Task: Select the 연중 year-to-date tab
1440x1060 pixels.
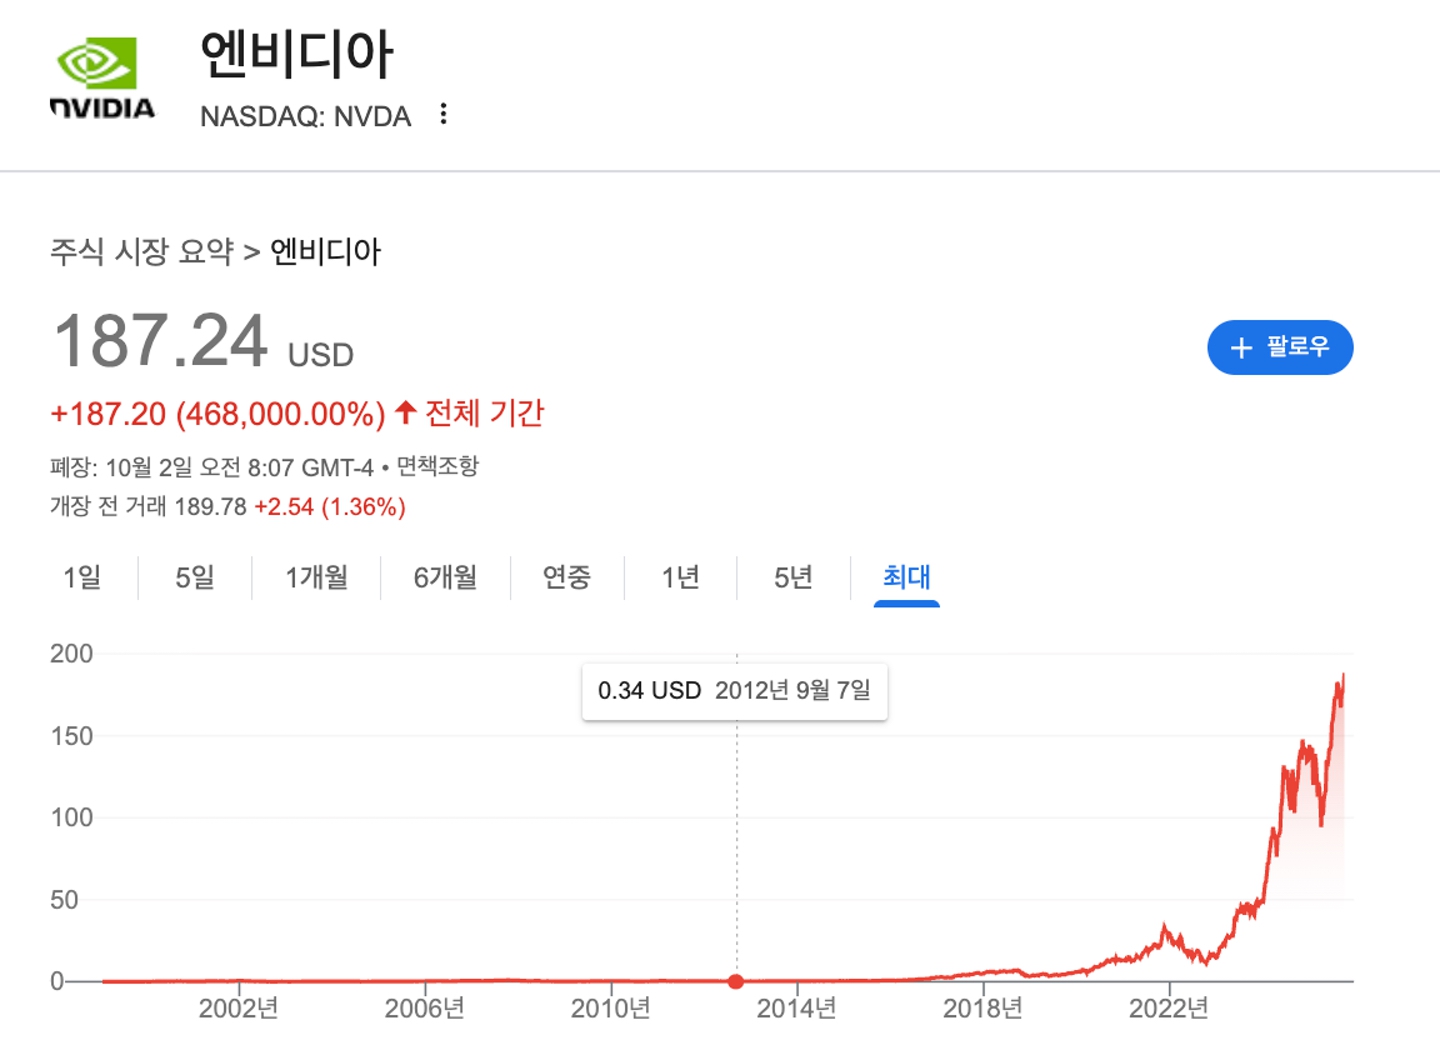Action: pyautogui.click(x=567, y=577)
